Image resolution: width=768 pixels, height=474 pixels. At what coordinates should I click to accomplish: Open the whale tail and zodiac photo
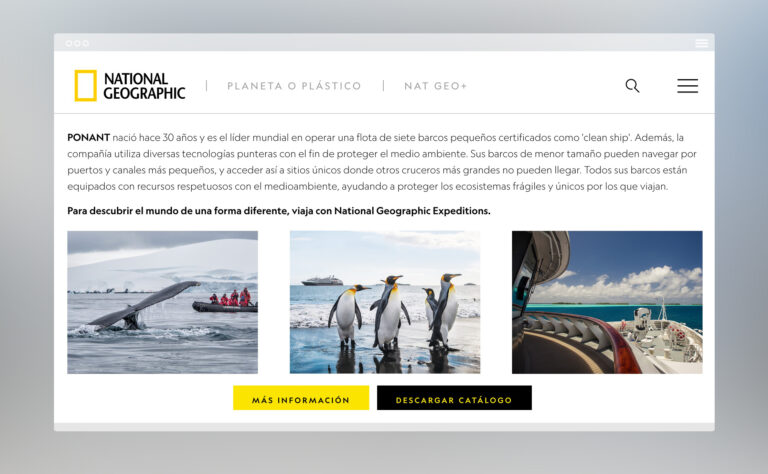click(x=163, y=302)
